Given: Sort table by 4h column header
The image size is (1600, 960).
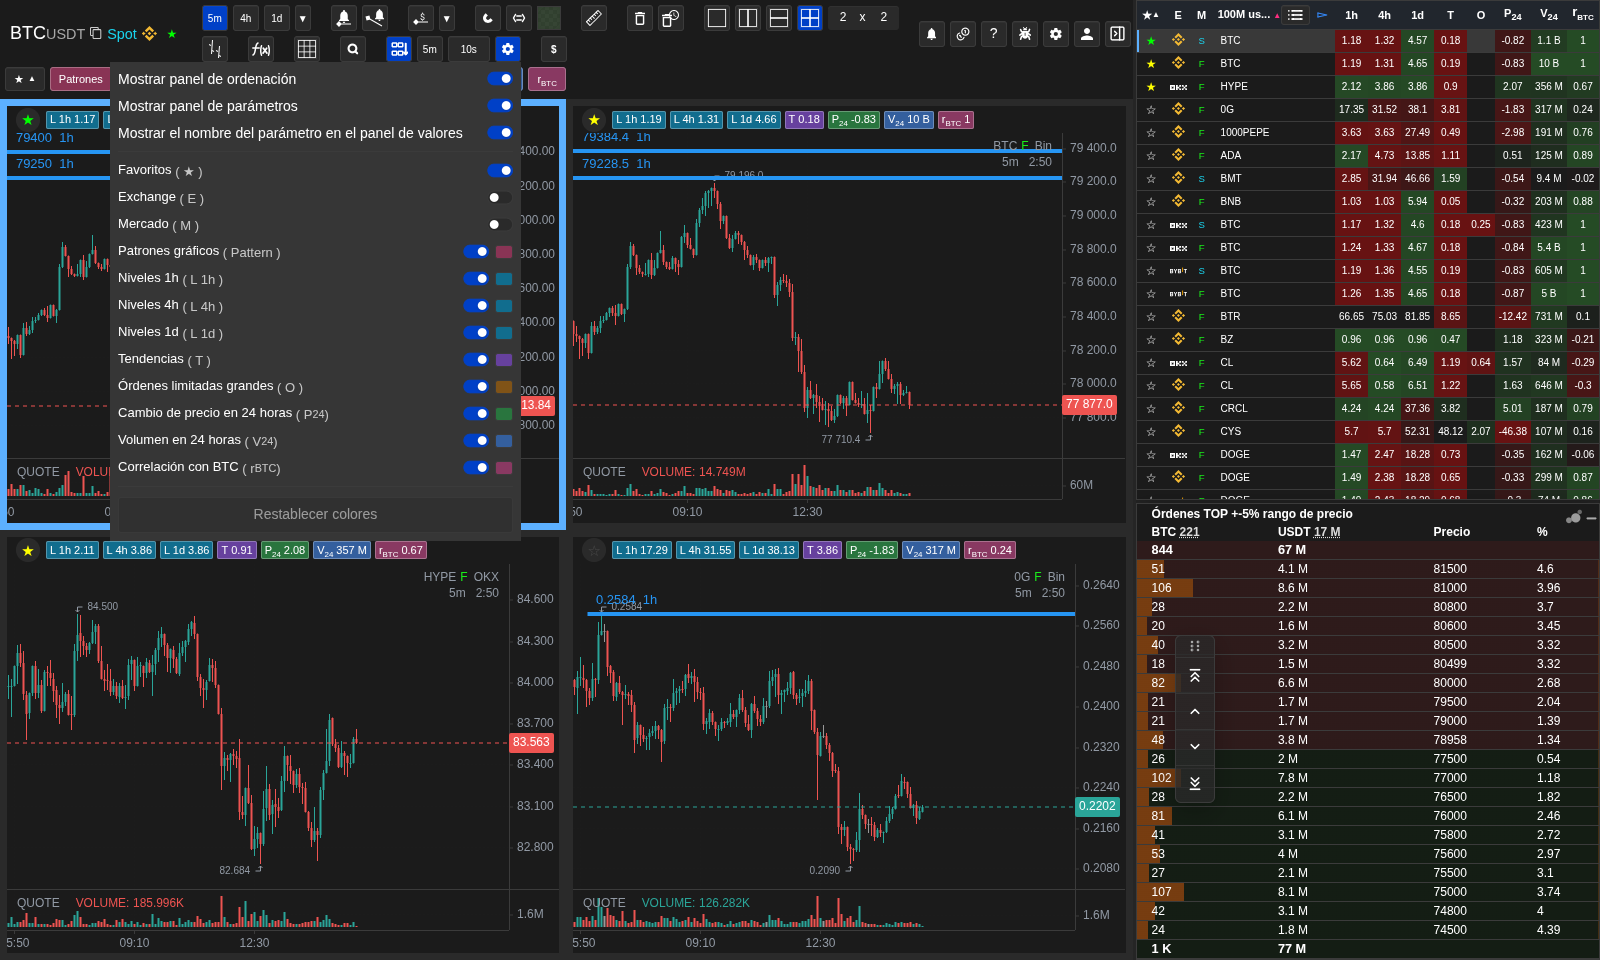Looking at the screenshot, I should click(x=1384, y=15).
